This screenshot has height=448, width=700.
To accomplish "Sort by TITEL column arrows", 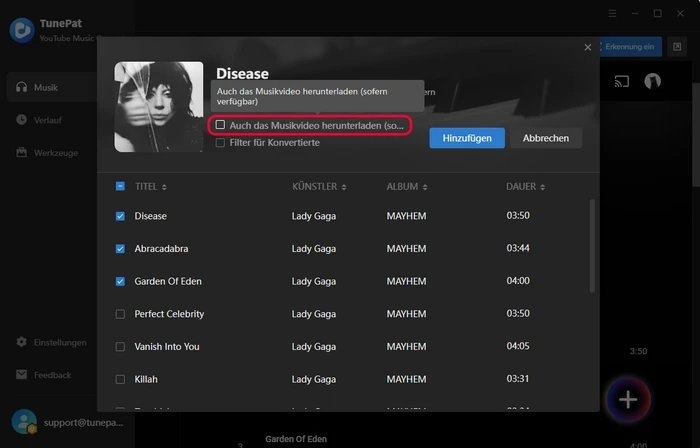I will pyautogui.click(x=164, y=187).
